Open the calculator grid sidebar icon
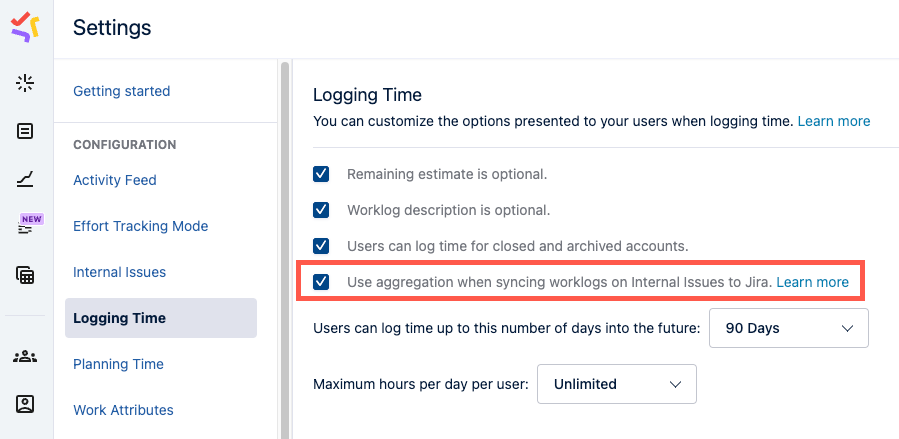Image resolution: width=899 pixels, height=439 pixels. click(x=25, y=275)
